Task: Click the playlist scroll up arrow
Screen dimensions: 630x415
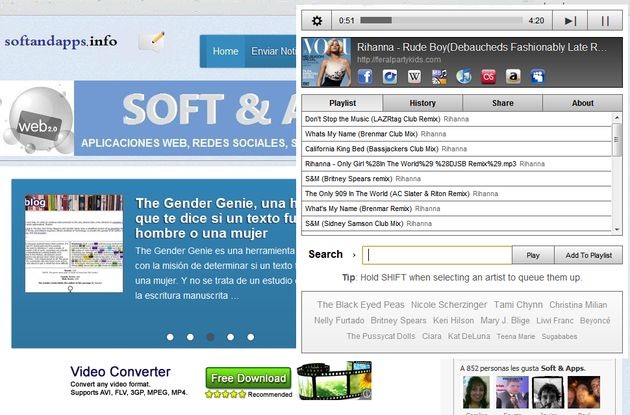Action: [x=617, y=117]
